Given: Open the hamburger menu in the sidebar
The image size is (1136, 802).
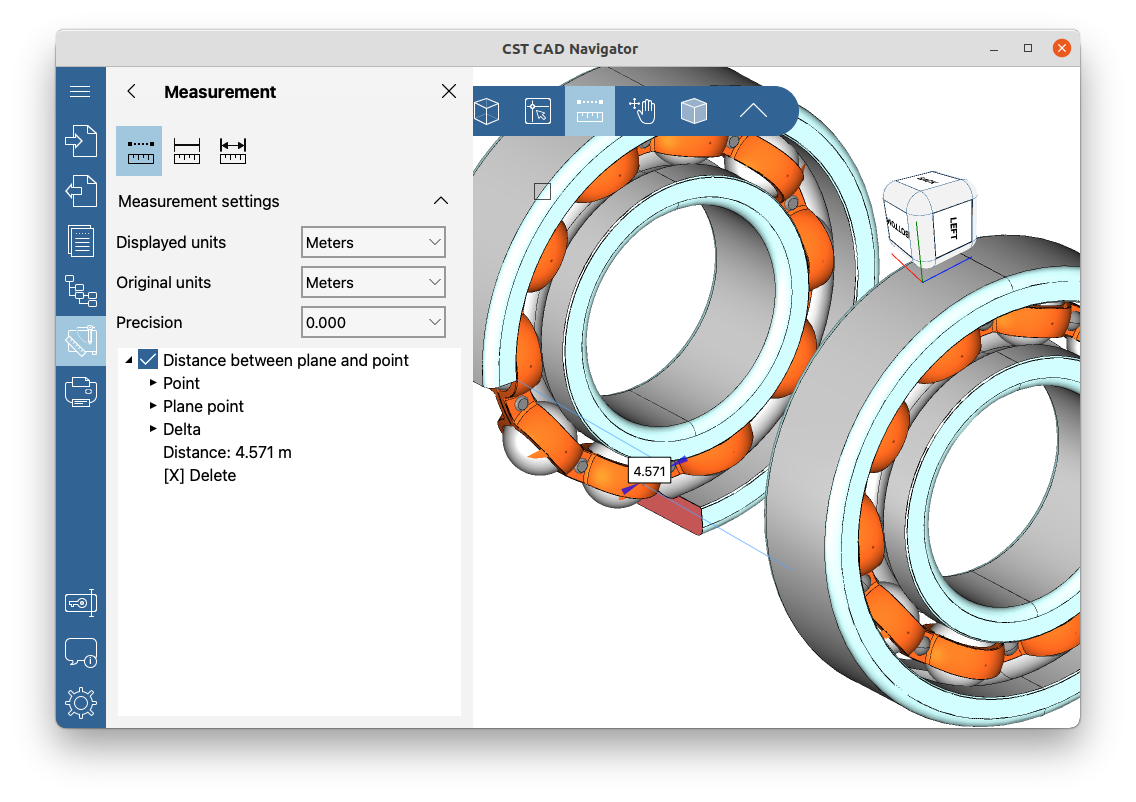Looking at the screenshot, I should tap(80, 91).
